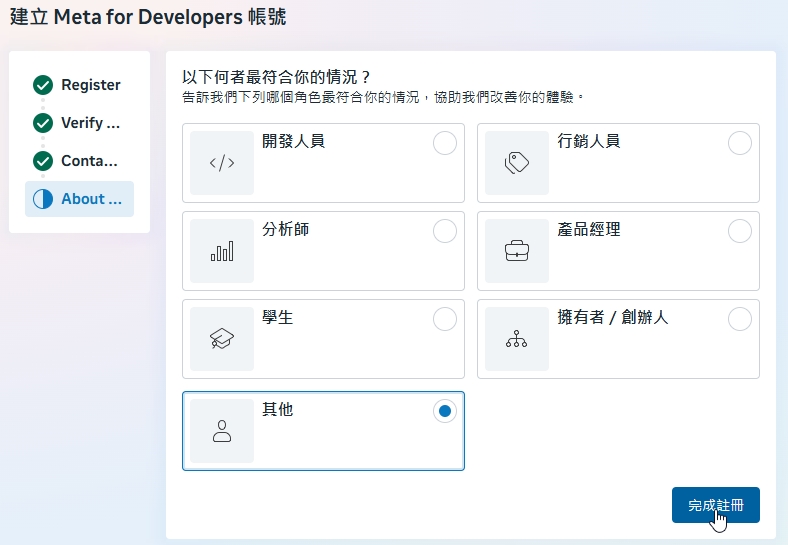Choose the 分析師 radio button
The width and height of the screenshot is (788, 545).
pyautogui.click(x=445, y=231)
